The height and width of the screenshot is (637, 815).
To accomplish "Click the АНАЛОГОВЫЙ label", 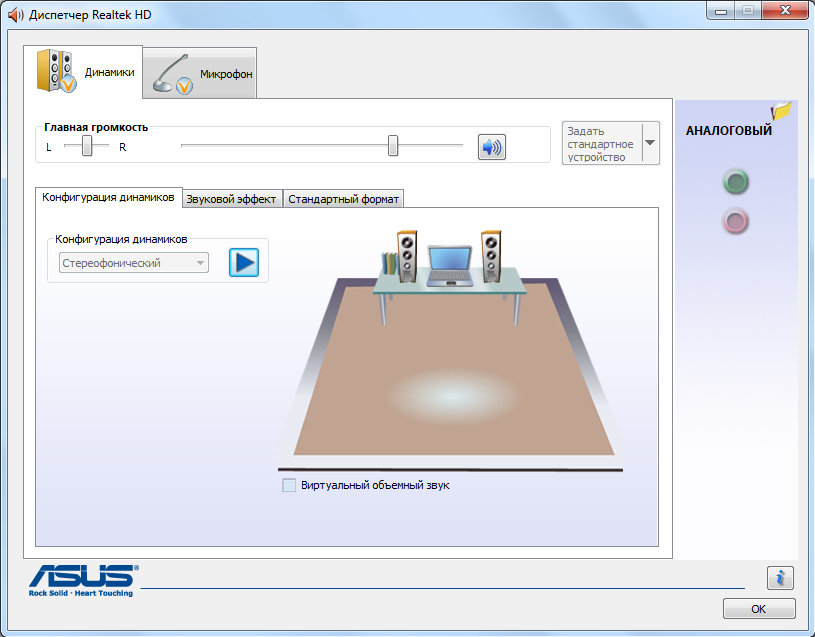I will tap(729, 130).
